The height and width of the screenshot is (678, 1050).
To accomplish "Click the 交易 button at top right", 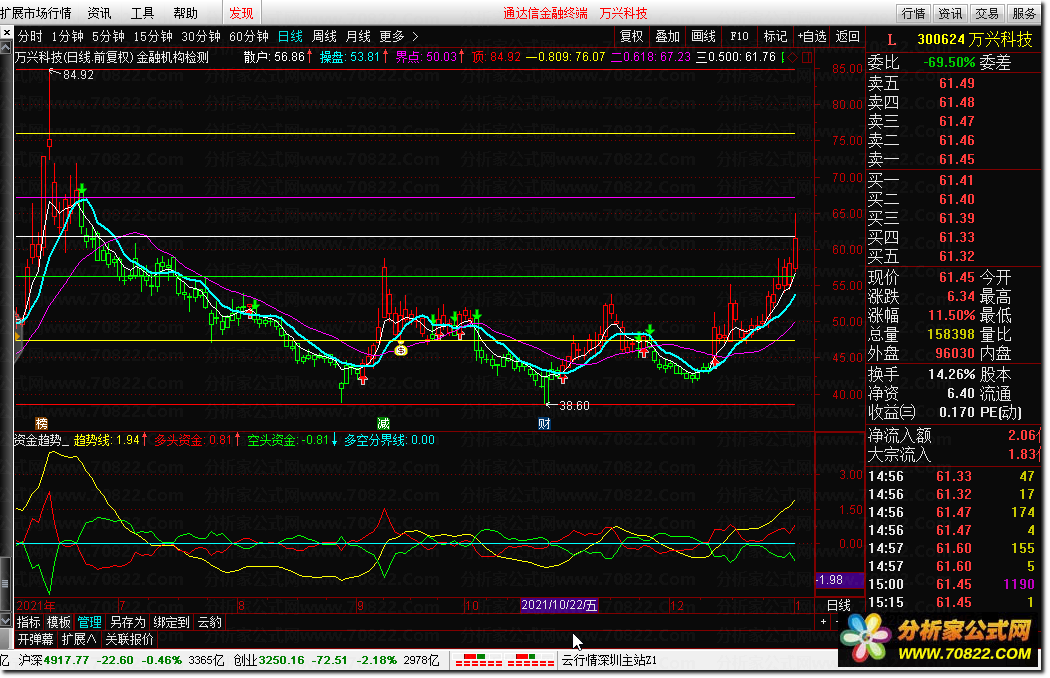I will tap(987, 13).
